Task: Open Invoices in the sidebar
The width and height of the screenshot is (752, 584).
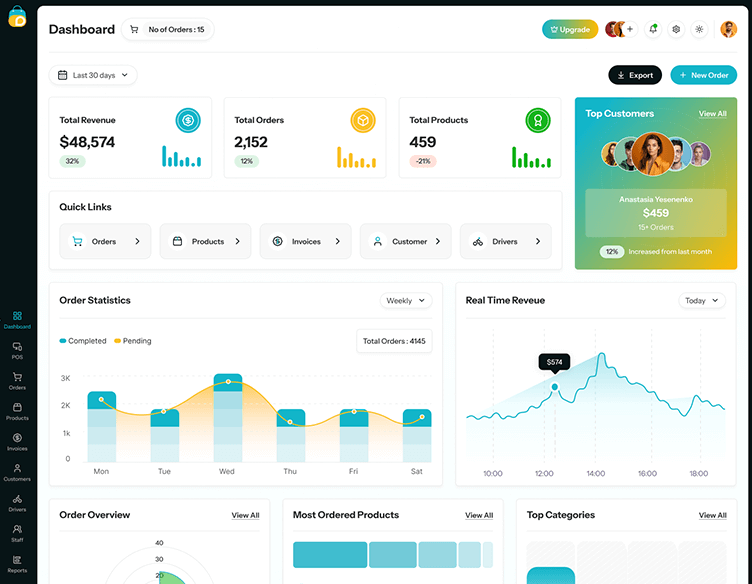Action: 17,442
